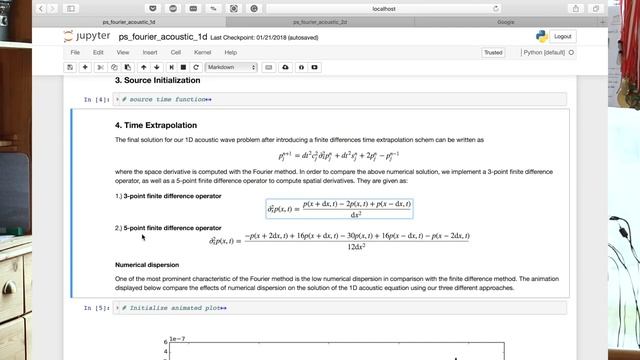Open the Kernel menu
The width and height of the screenshot is (640, 360).
pos(202,52)
